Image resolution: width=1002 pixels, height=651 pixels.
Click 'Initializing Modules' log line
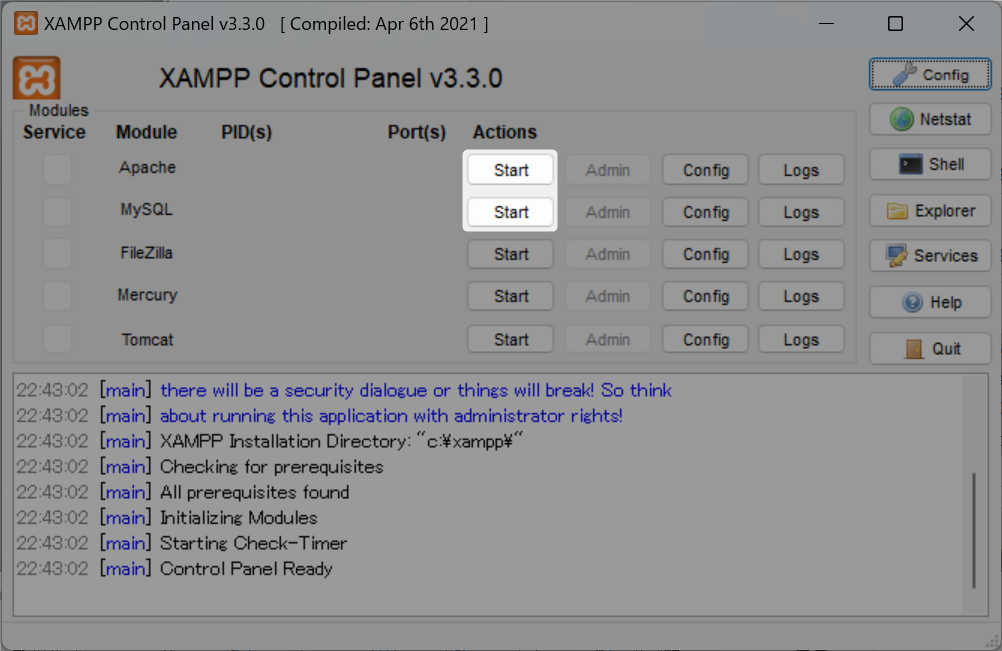point(238,517)
